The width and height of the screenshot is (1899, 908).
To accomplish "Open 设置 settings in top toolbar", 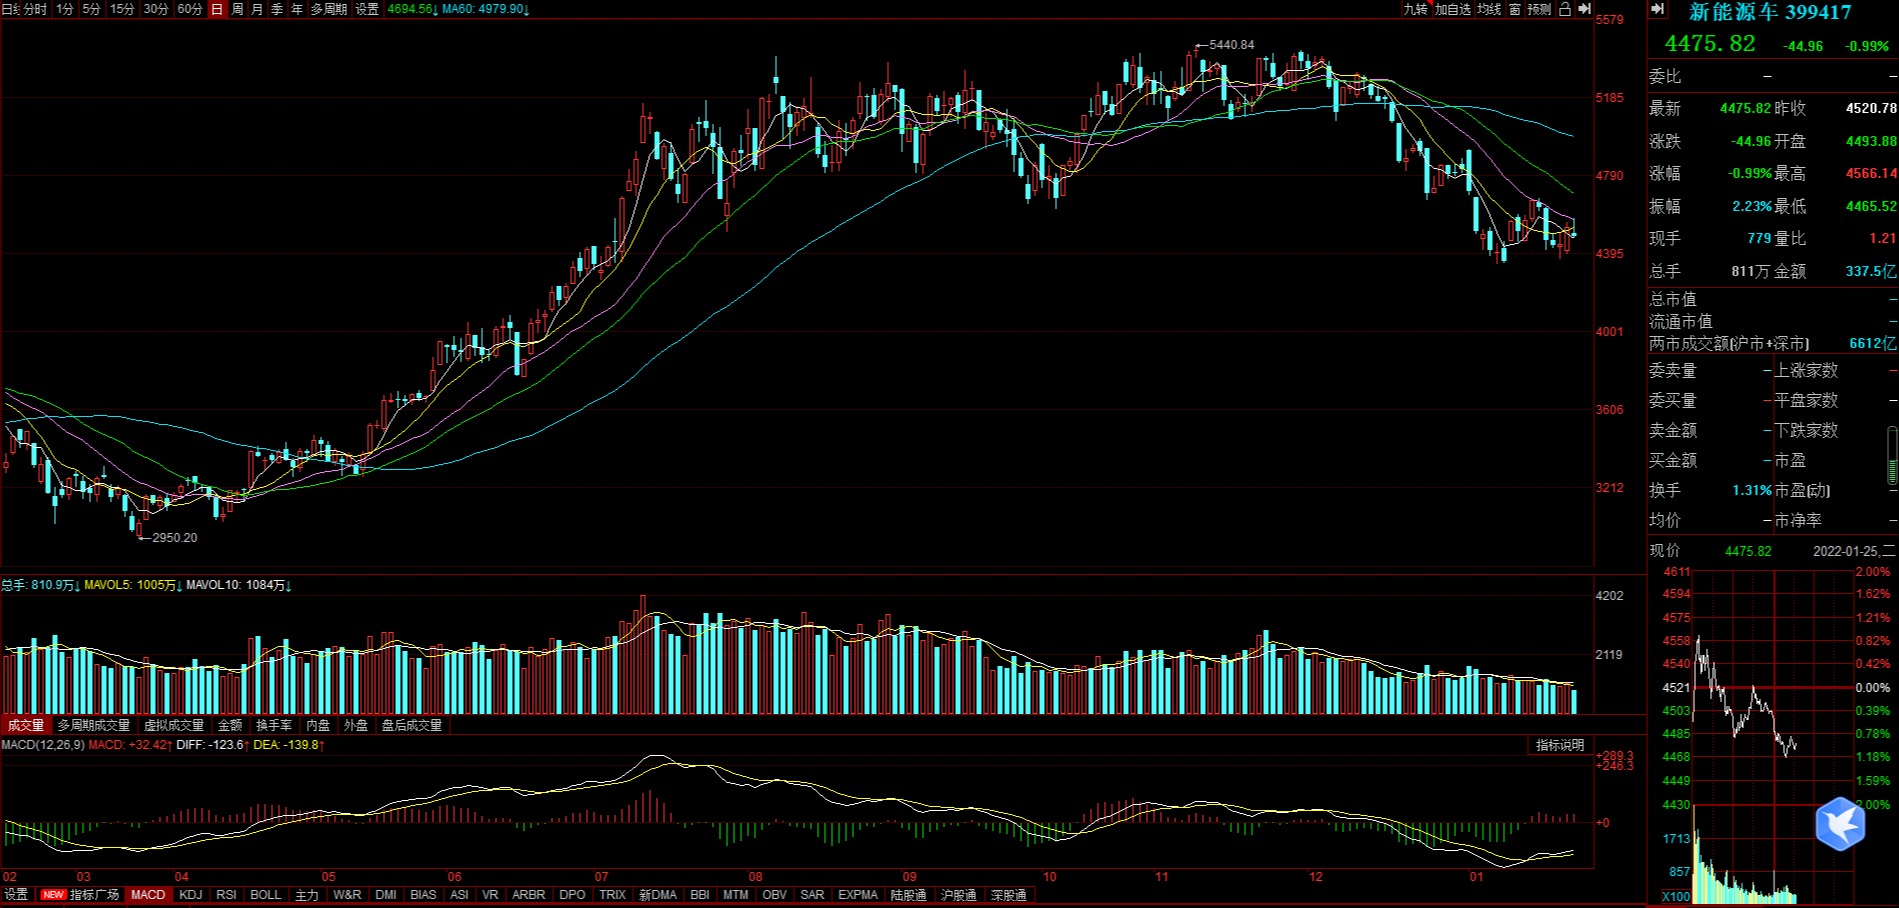I will coord(367,9).
